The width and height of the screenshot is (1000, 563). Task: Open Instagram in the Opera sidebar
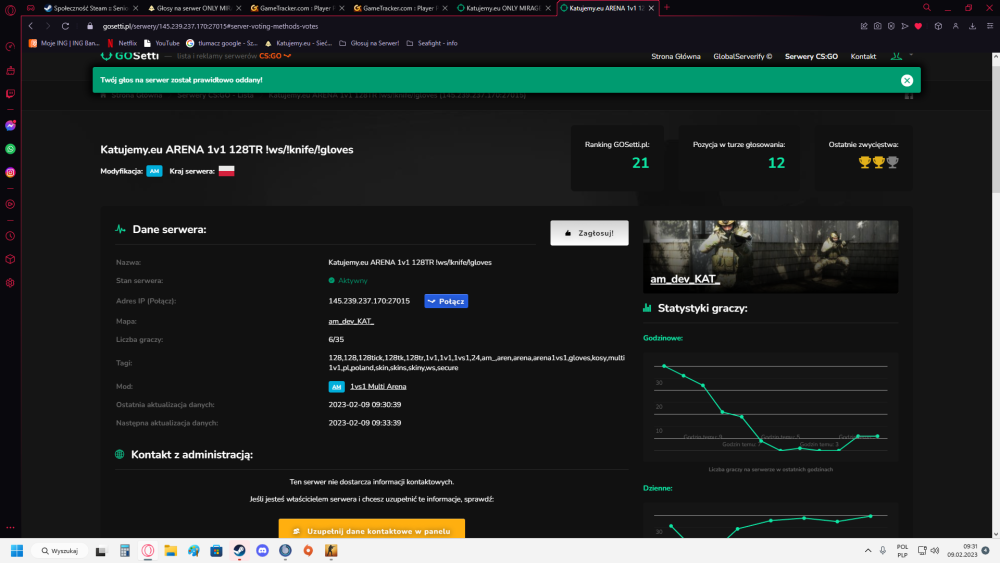[10, 173]
